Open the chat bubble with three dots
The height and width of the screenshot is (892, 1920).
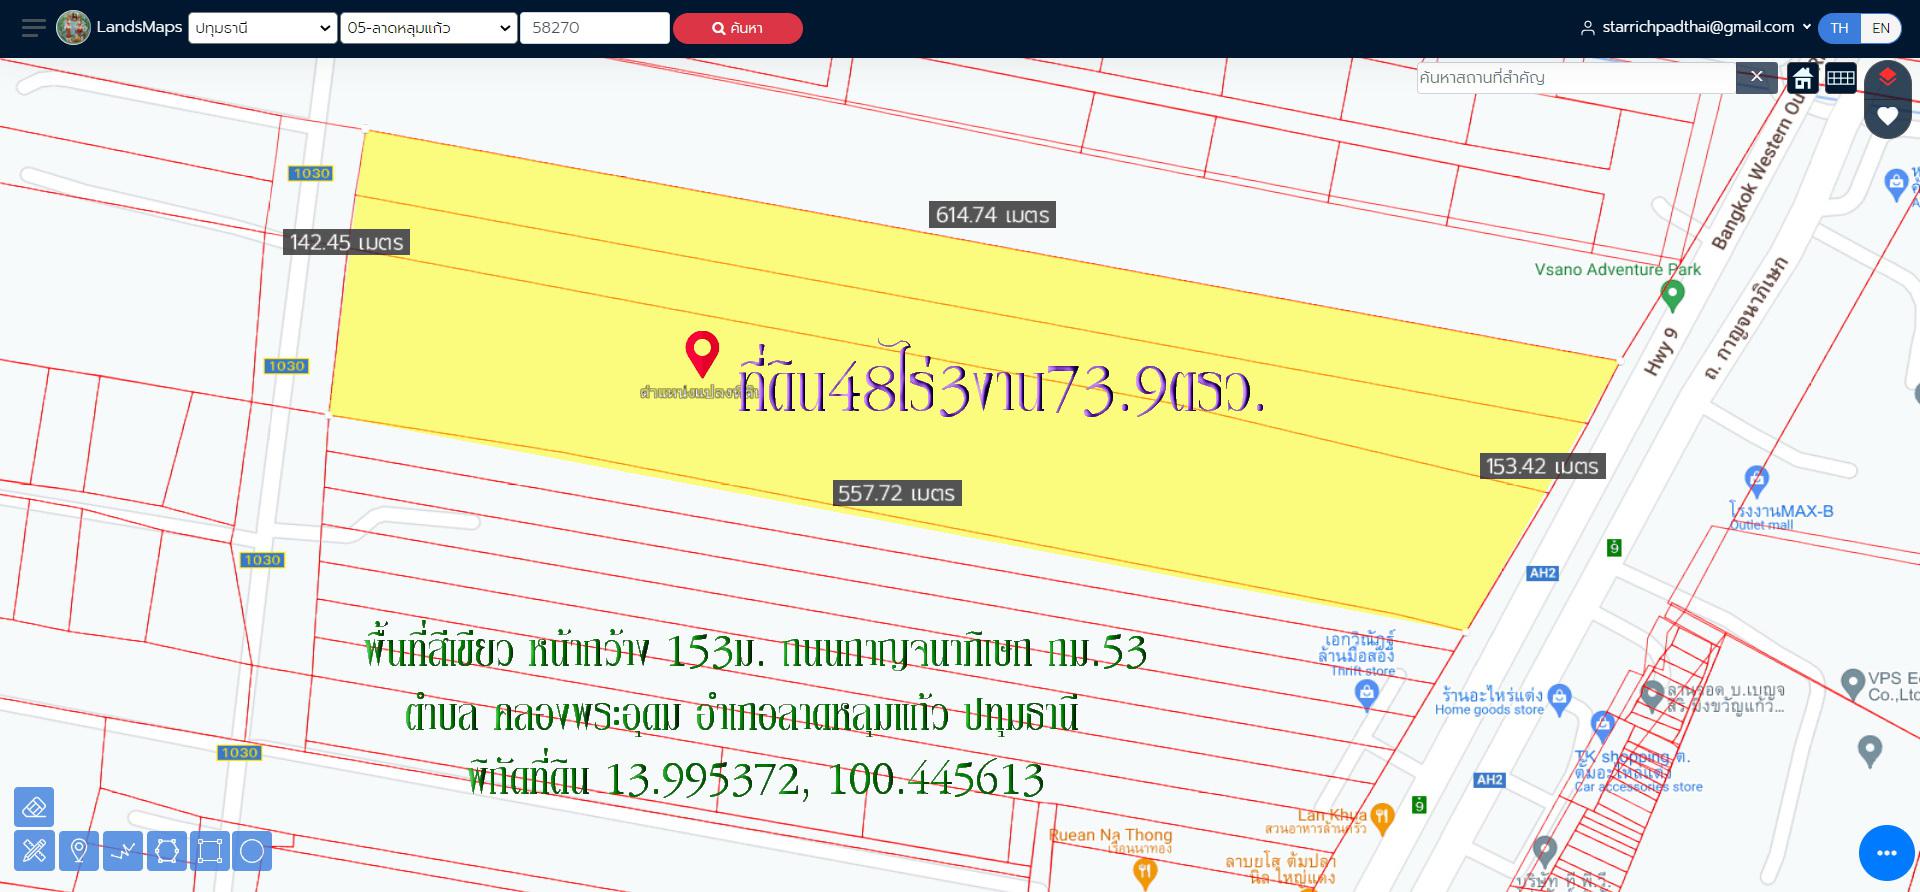[1886, 853]
